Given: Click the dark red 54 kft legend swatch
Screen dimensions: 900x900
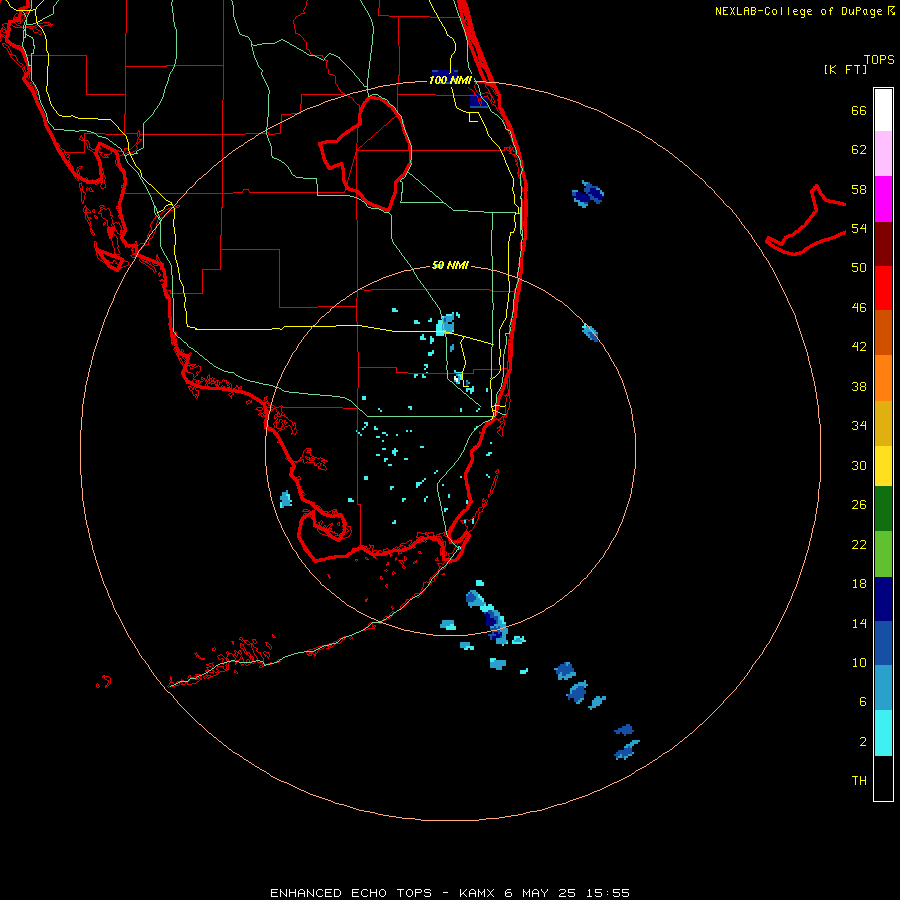Looking at the screenshot, I should coord(883,244).
